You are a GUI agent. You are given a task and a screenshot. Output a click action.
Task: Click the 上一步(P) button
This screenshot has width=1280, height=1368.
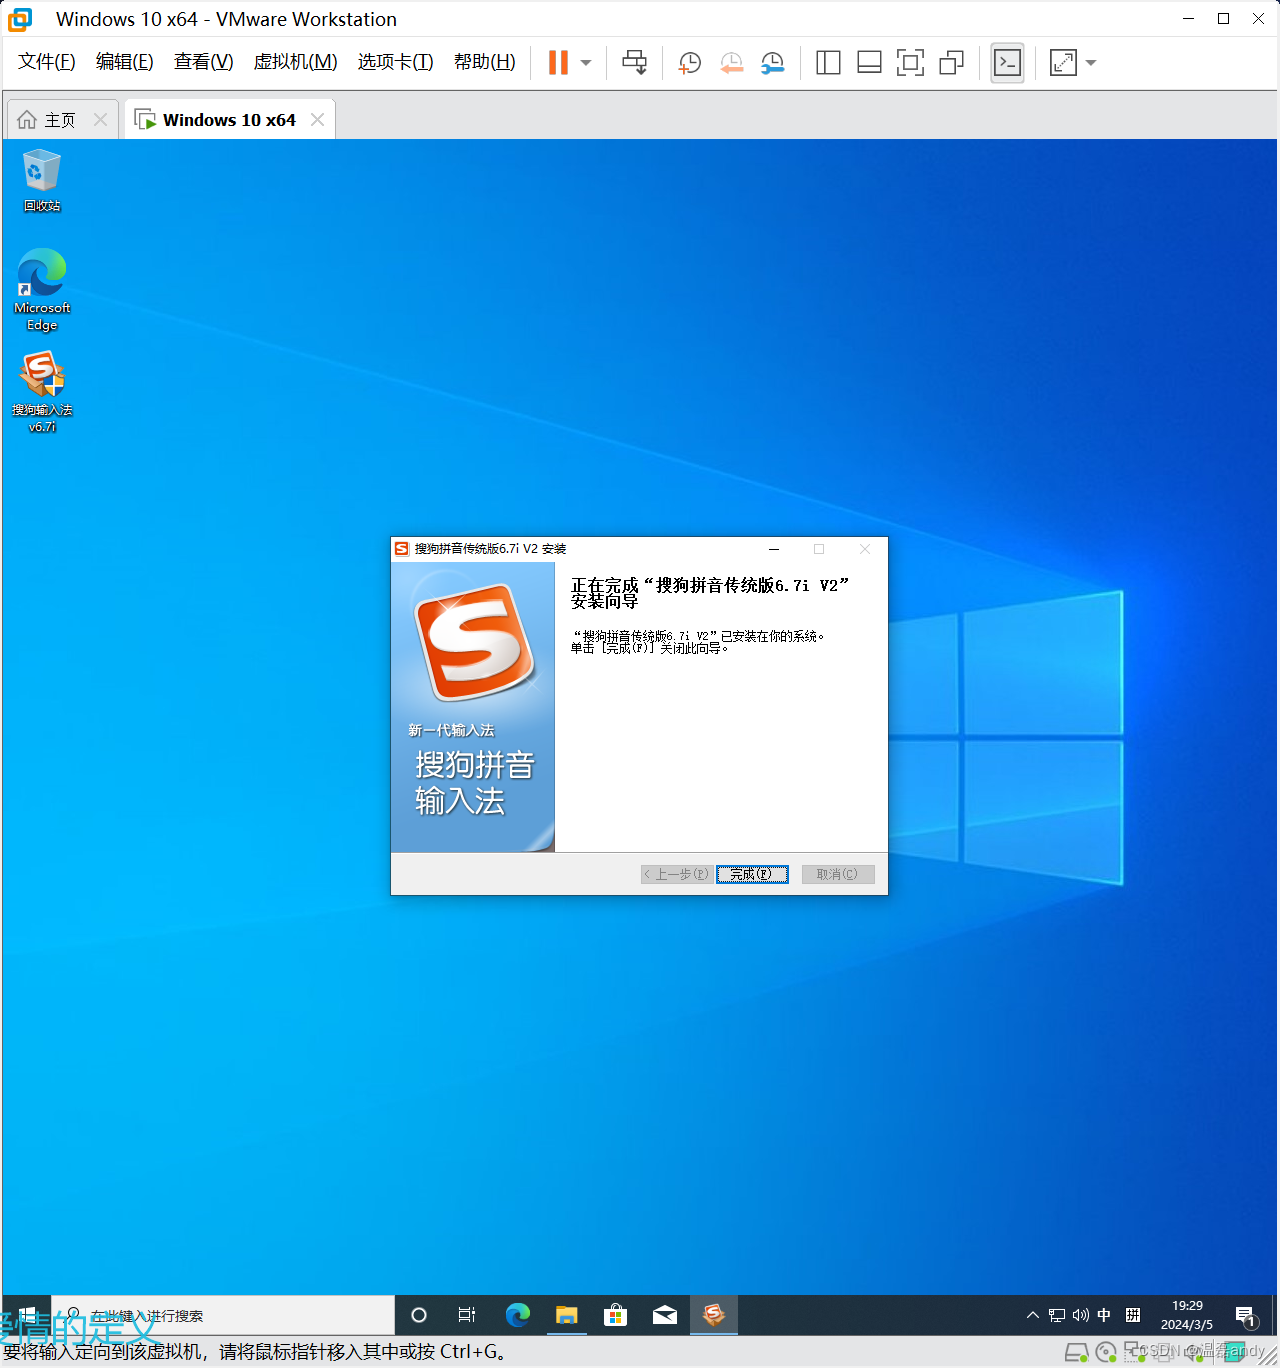(x=678, y=874)
